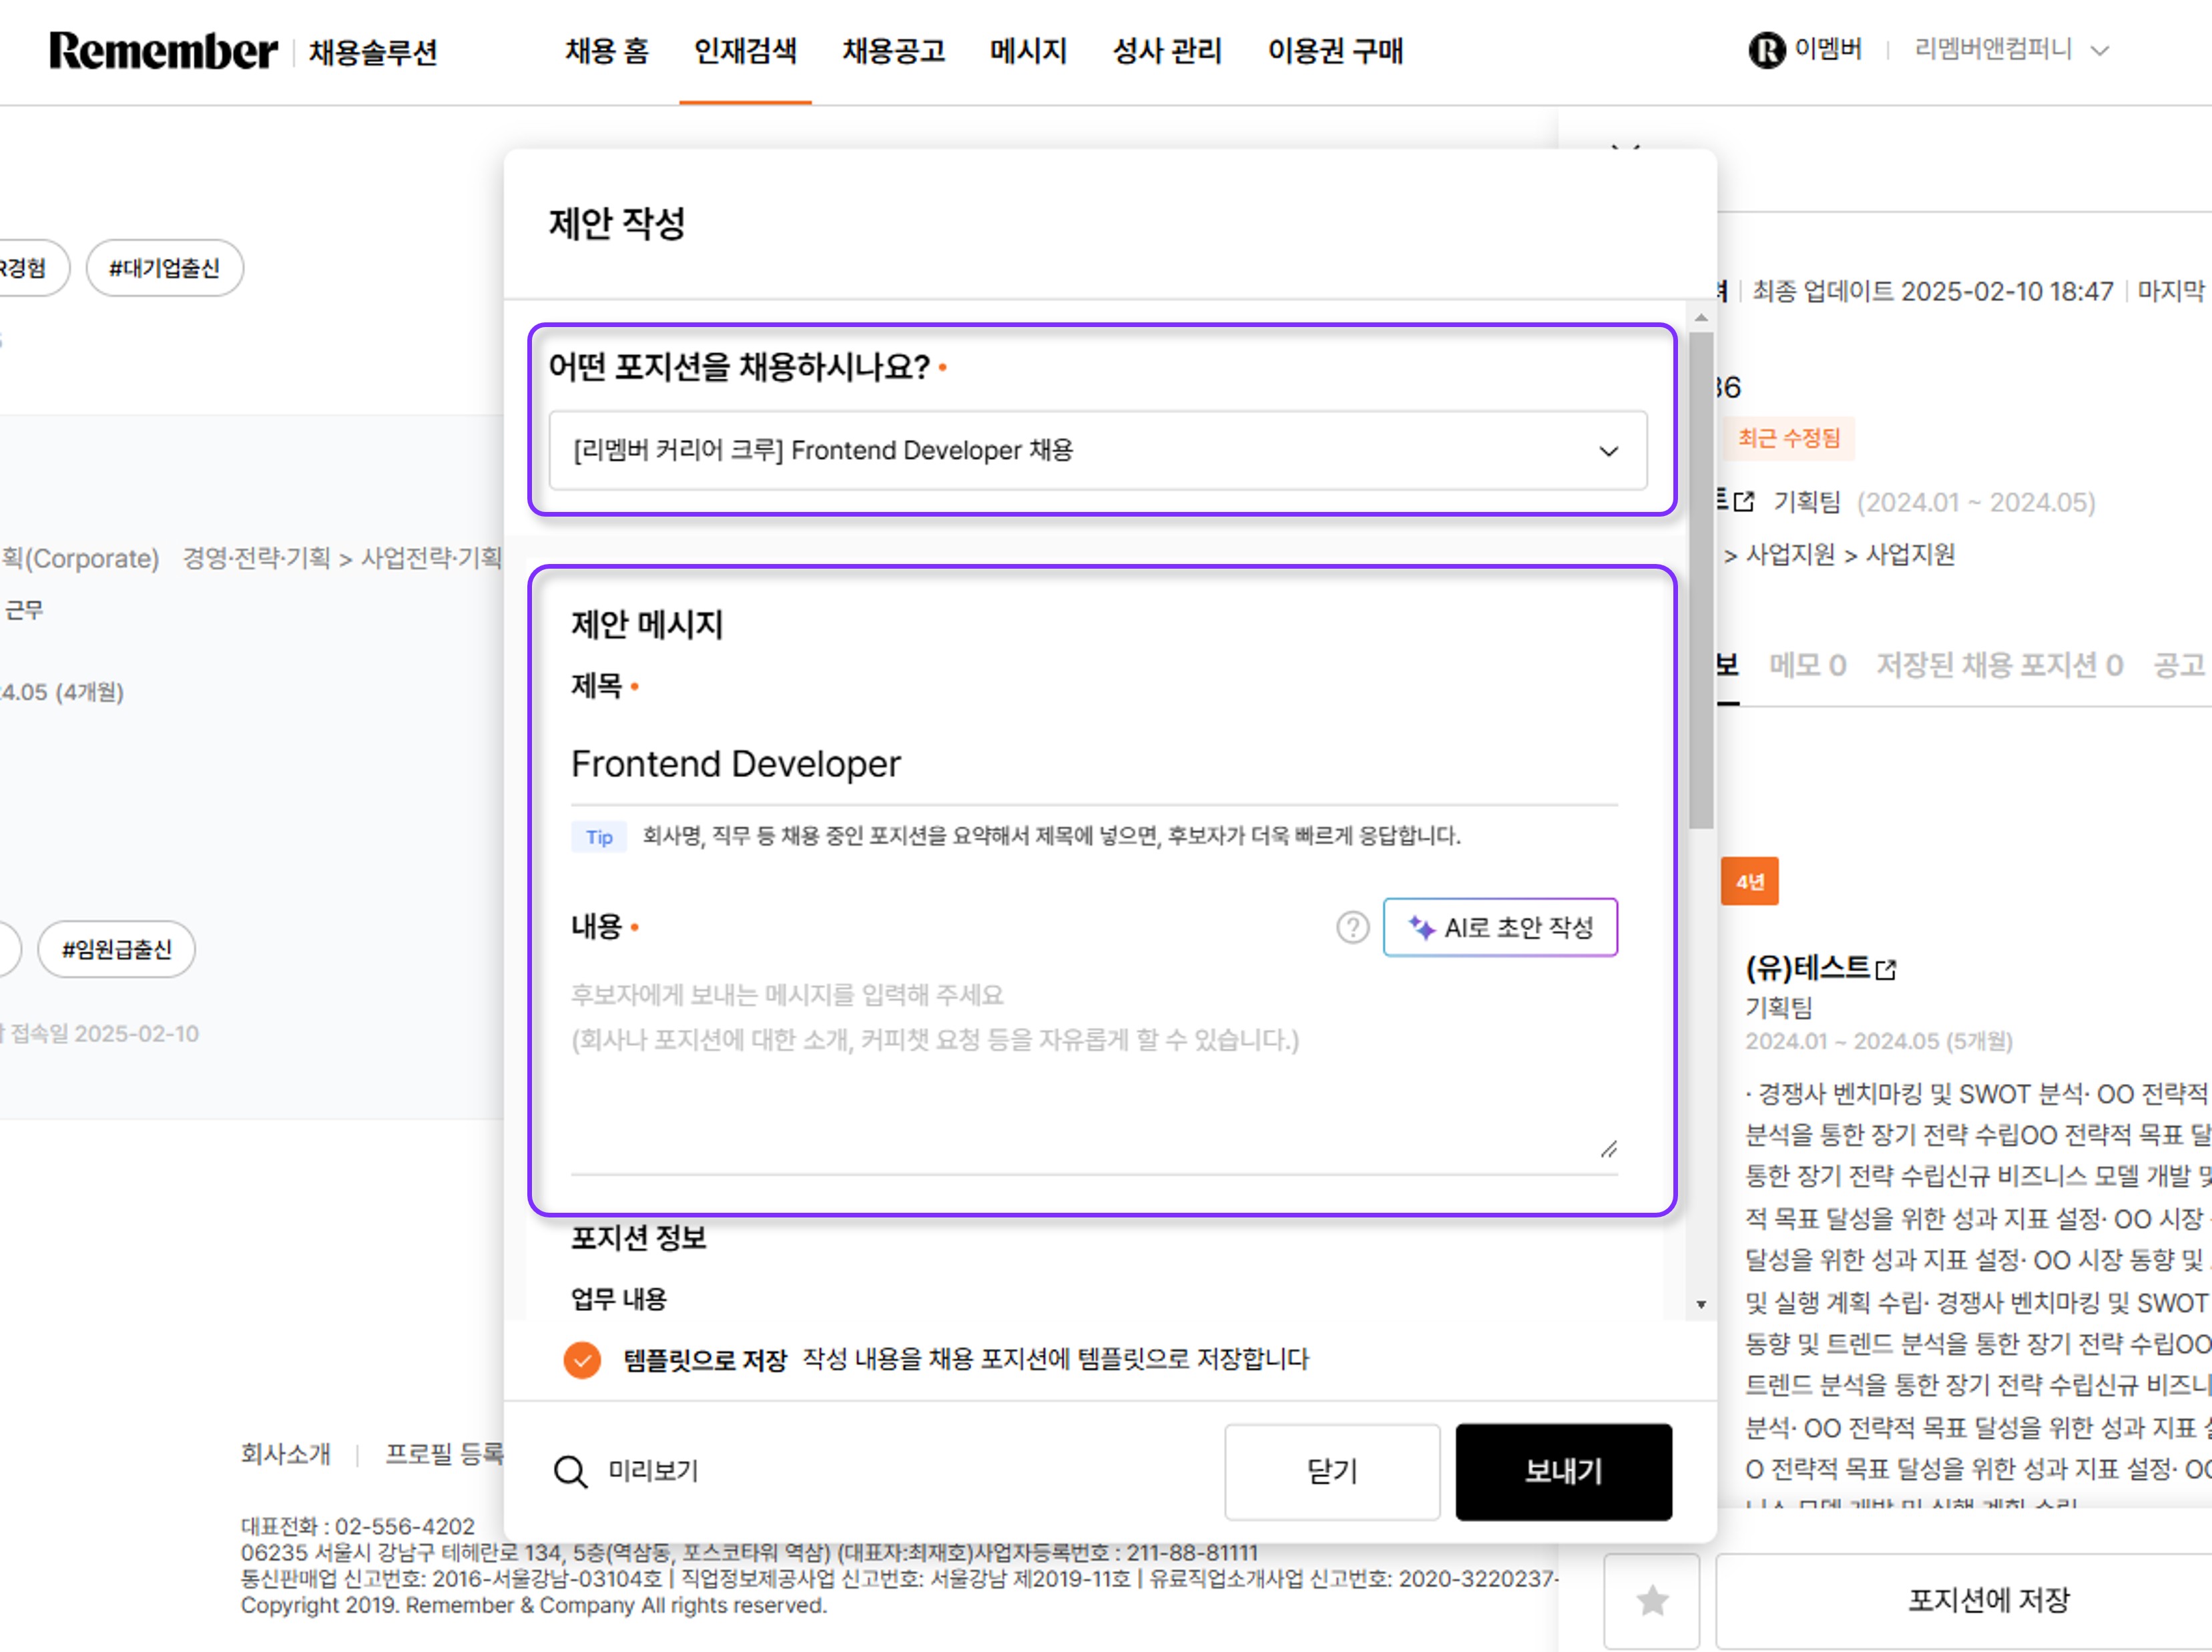
Task: Go to 성사 관리 menu
Action: pos(1167,51)
